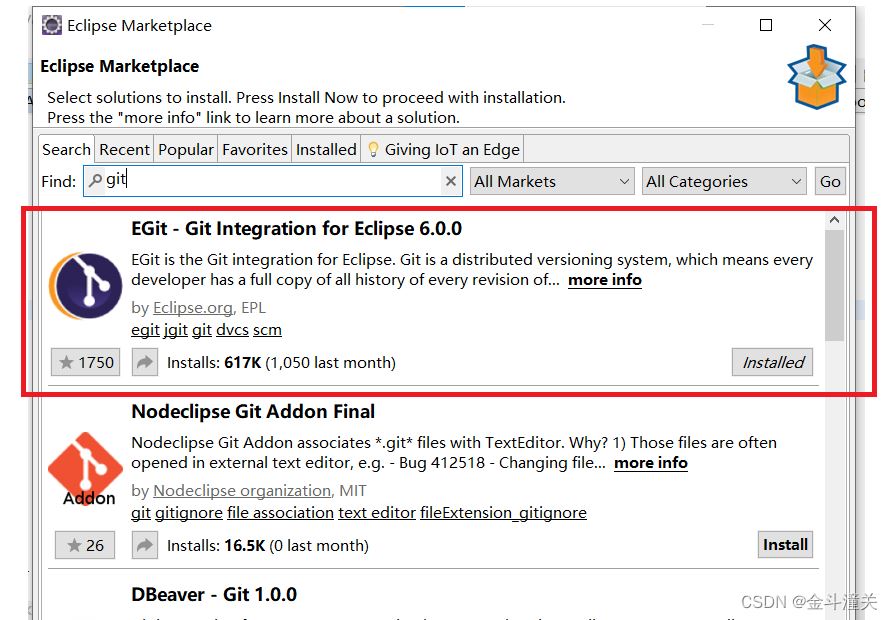
Task: Click the EGit logo icon
Action: (85, 286)
